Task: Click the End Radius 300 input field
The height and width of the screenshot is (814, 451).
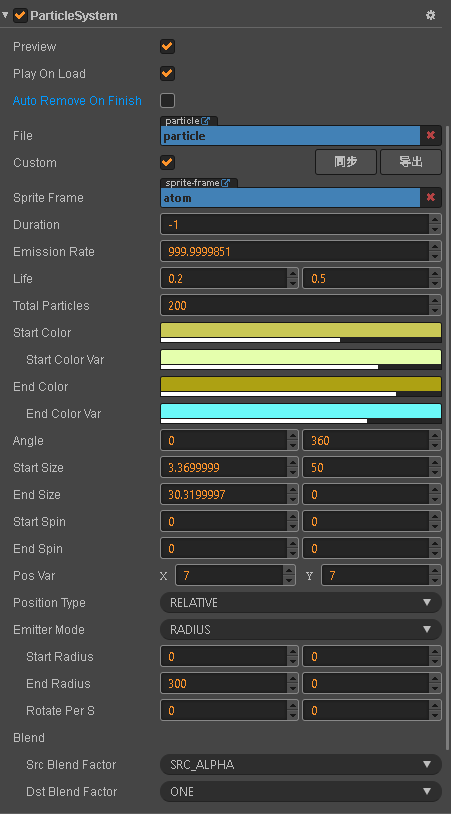Action: pos(224,684)
